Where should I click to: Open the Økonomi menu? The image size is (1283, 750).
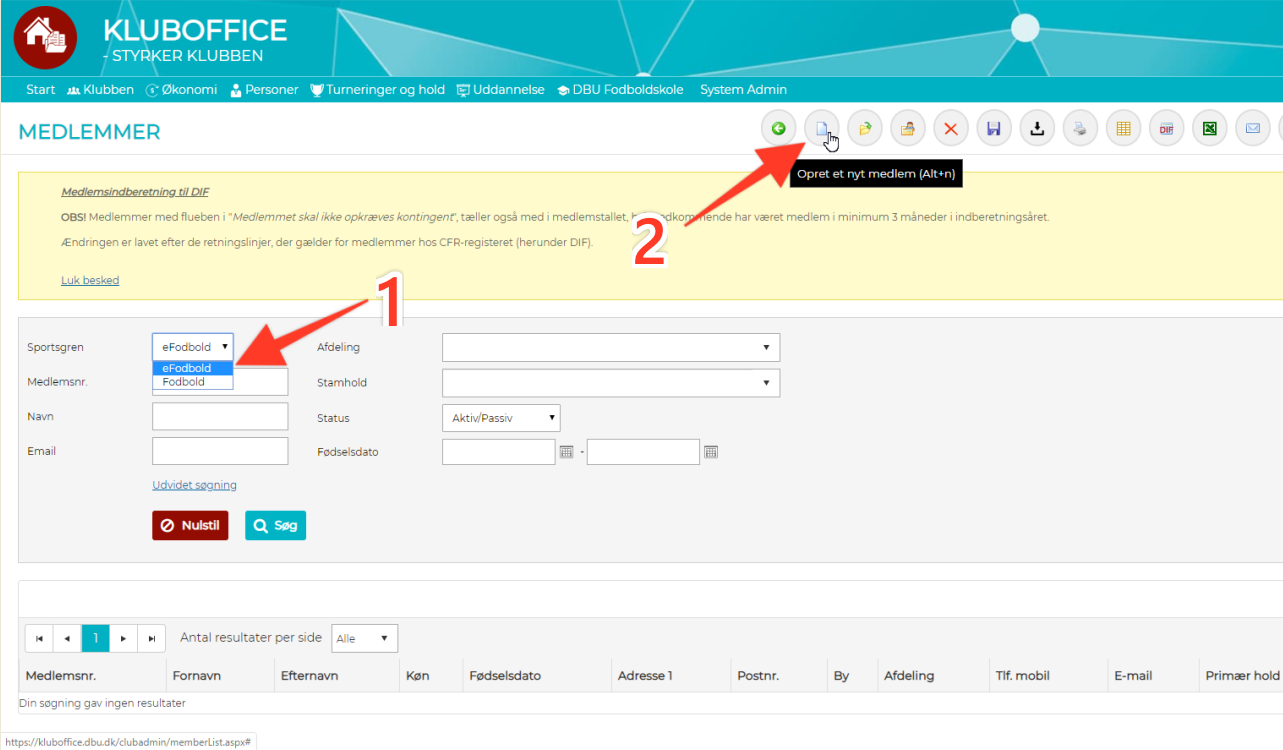click(181, 90)
